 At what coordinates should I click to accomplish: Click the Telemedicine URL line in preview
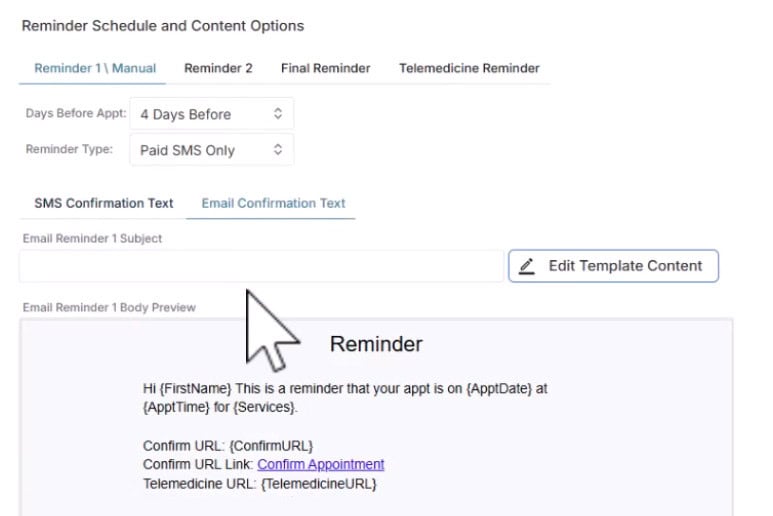[259, 484]
